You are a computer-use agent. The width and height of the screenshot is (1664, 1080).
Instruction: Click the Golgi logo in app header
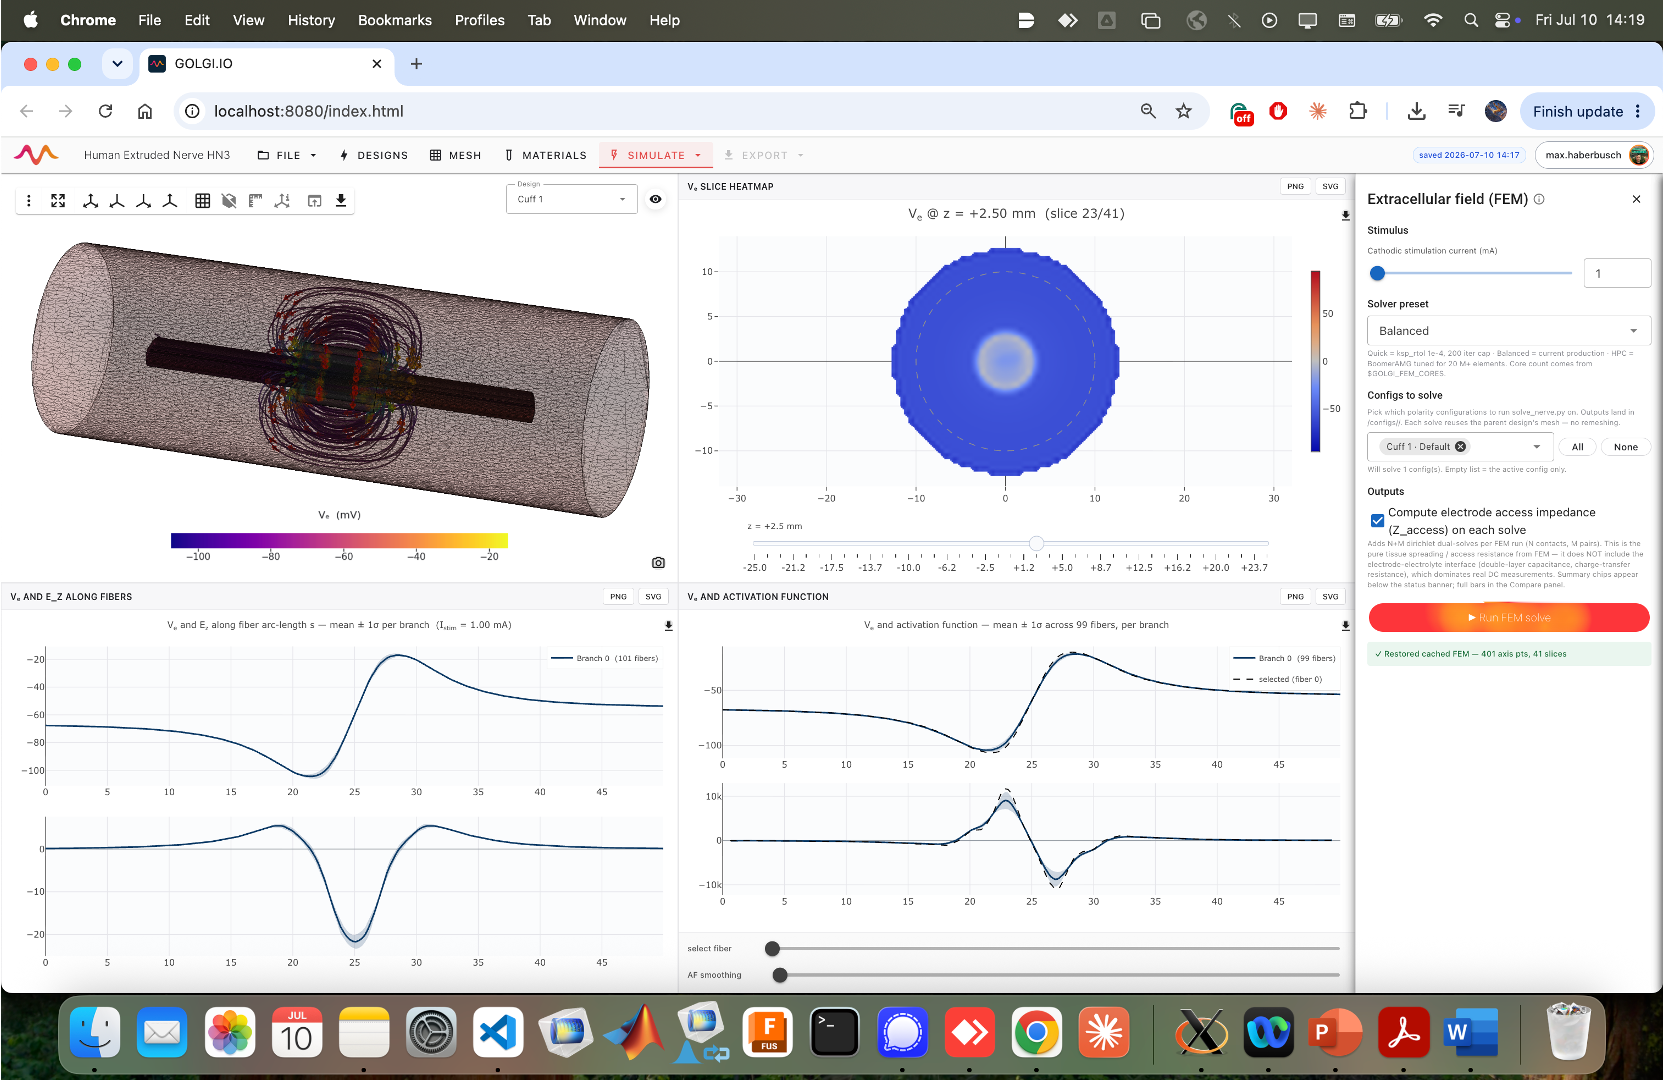pyautogui.click(x=36, y=155)
